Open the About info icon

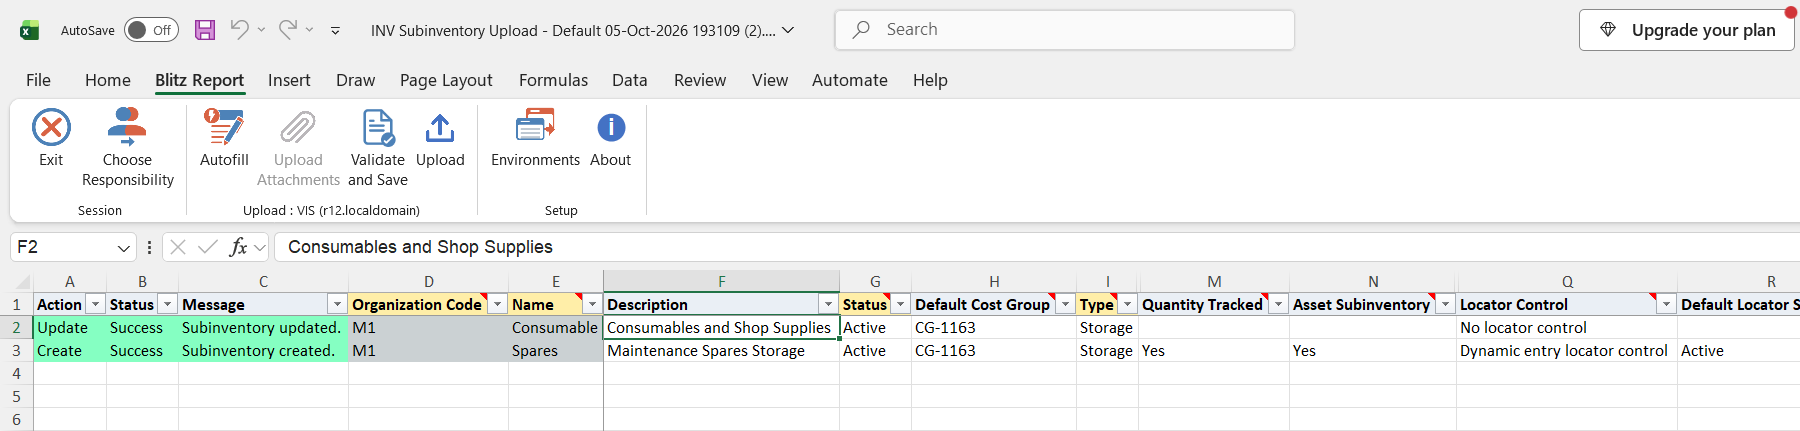click(611, 128)
